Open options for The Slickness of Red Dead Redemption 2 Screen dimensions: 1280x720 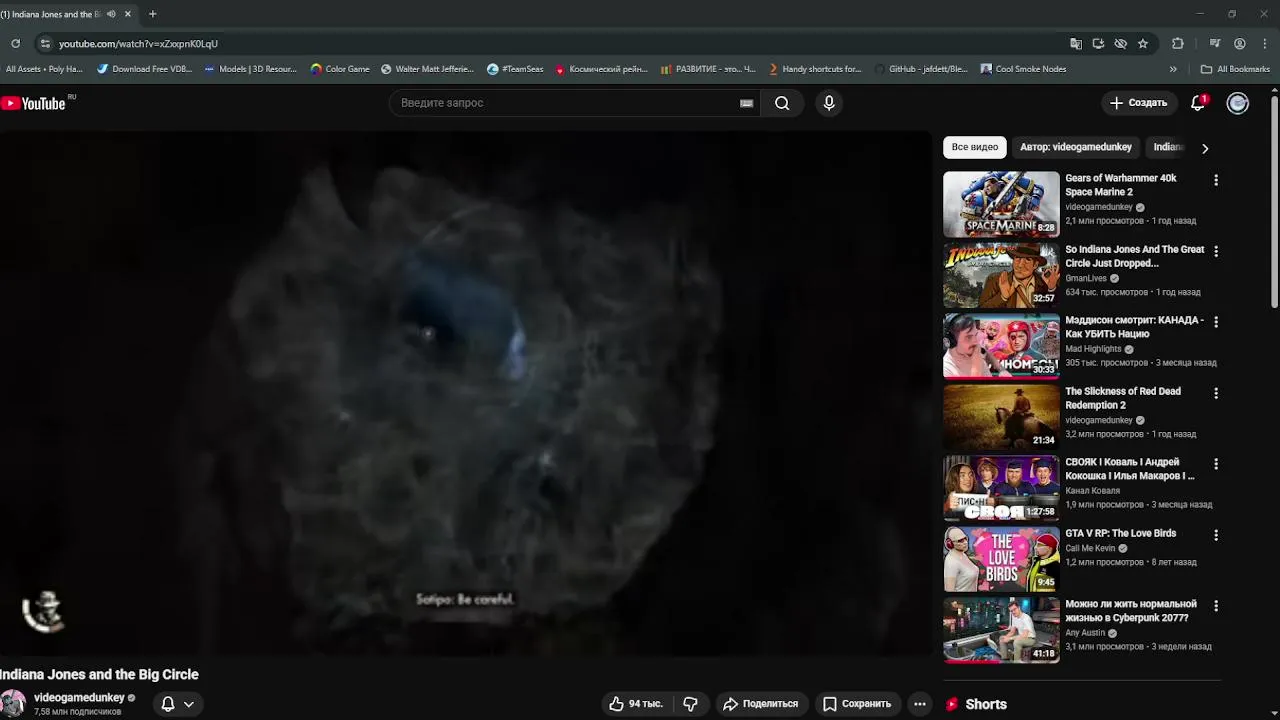coord(1216,393)
